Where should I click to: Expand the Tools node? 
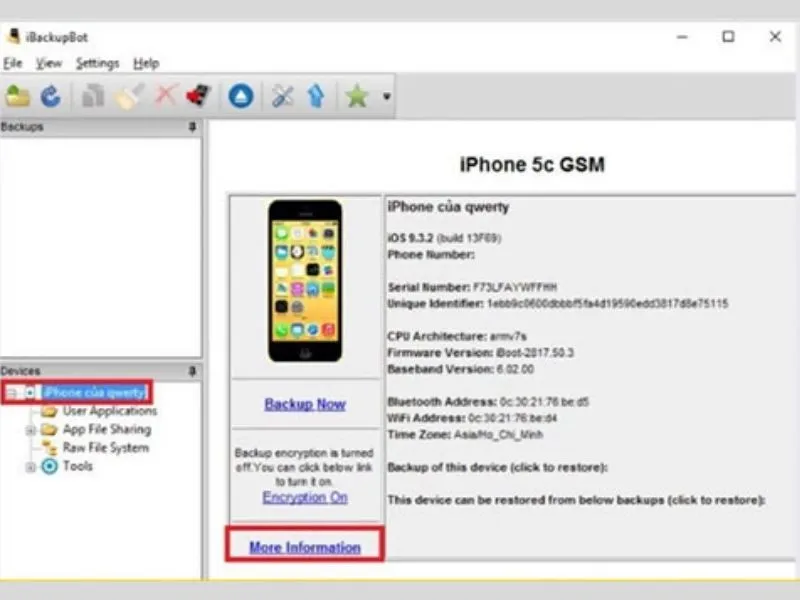tap(31, 466)
